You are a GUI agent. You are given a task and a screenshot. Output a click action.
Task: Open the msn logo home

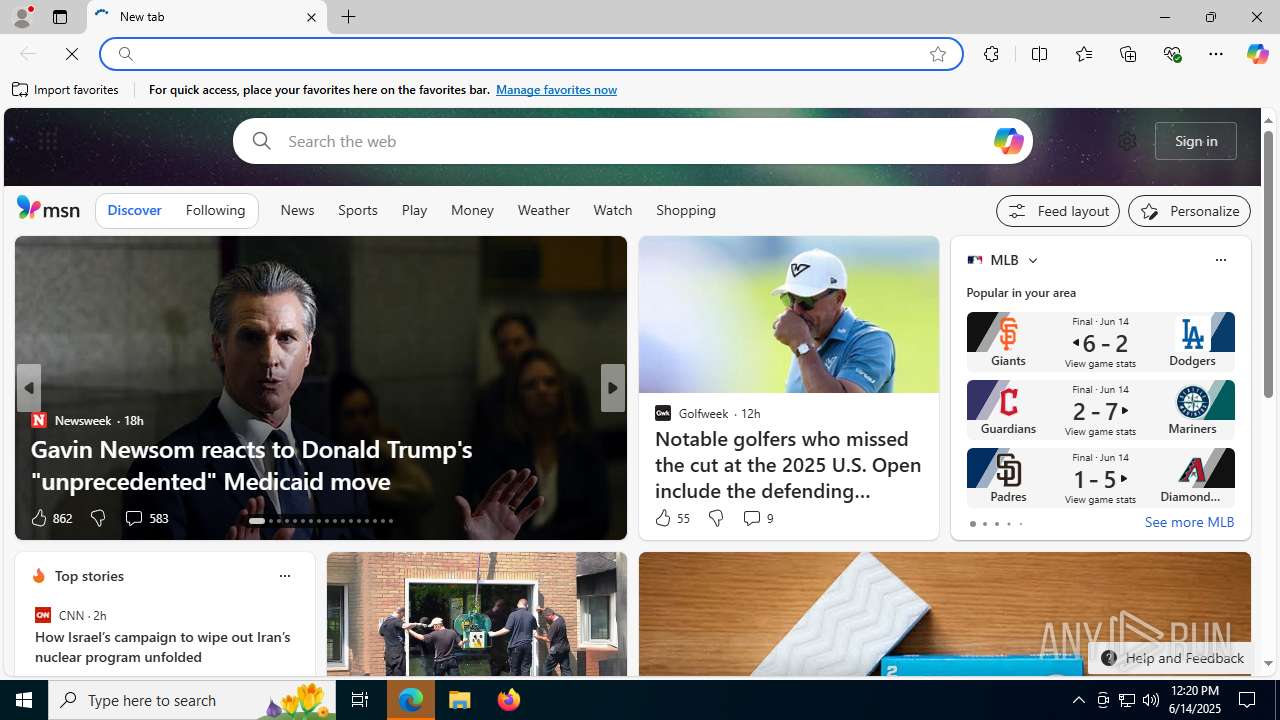click(48, 208)
